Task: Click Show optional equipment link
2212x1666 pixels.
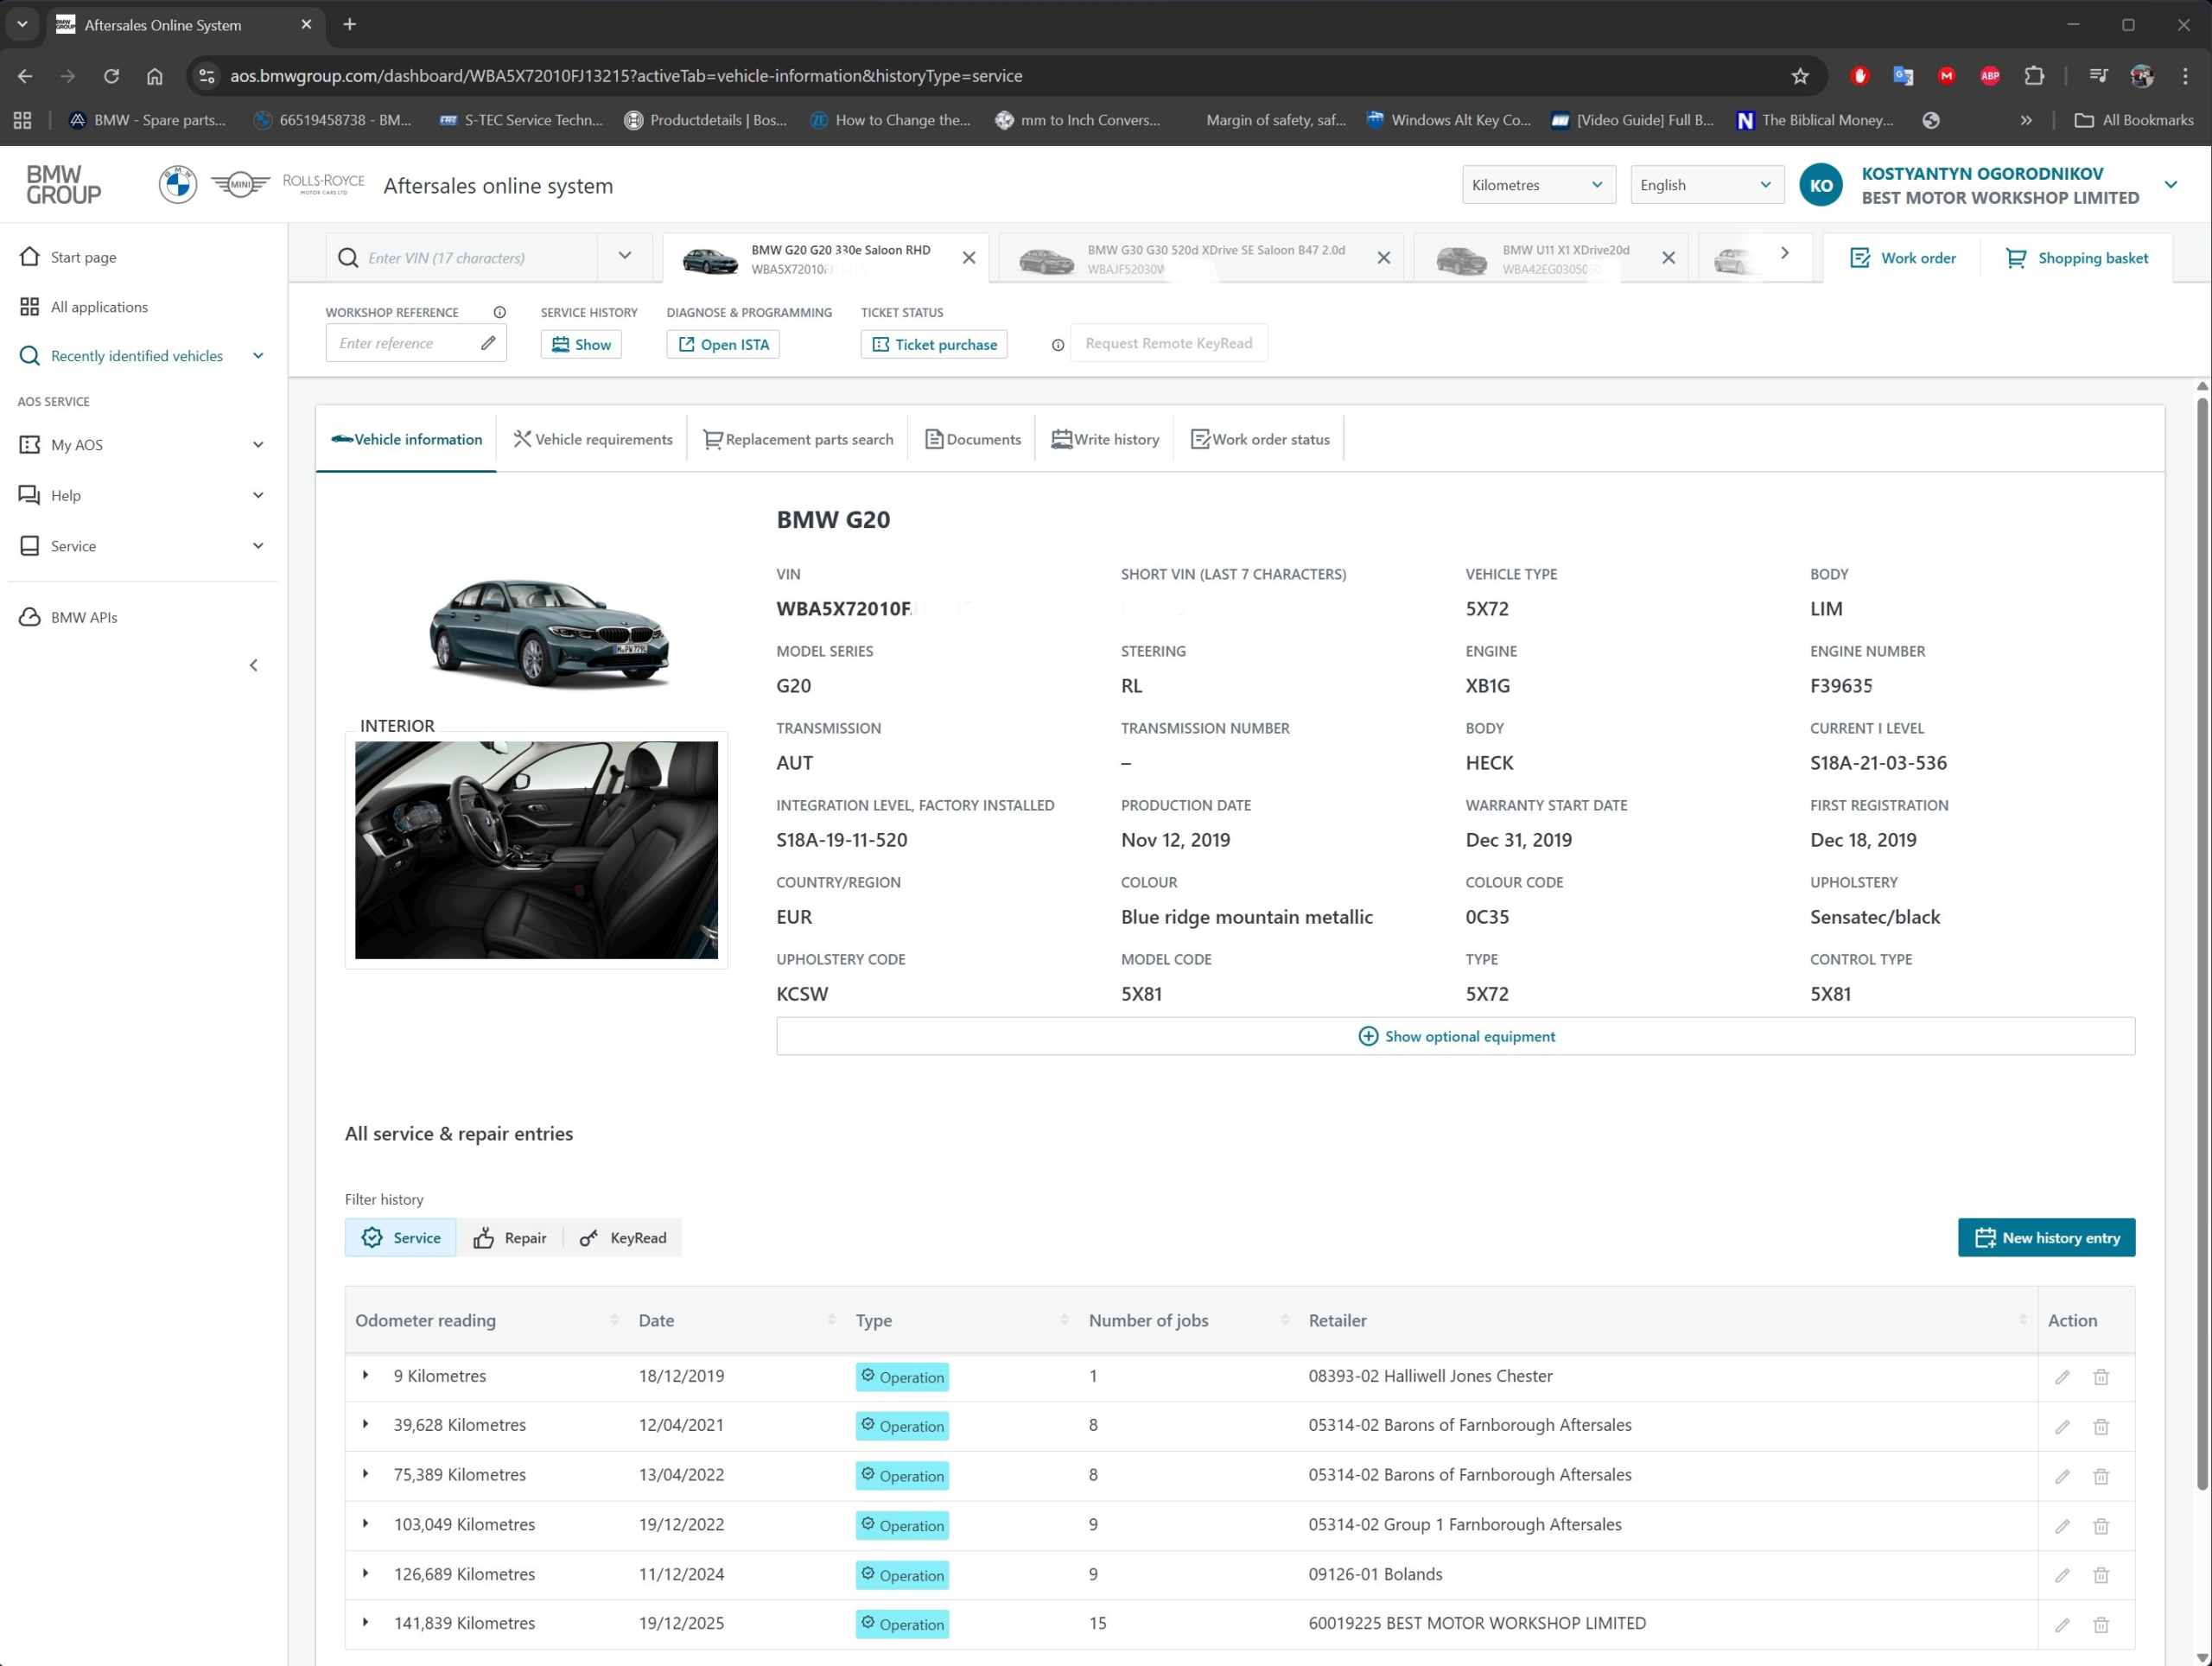Action: (x=1455, y=1037)
